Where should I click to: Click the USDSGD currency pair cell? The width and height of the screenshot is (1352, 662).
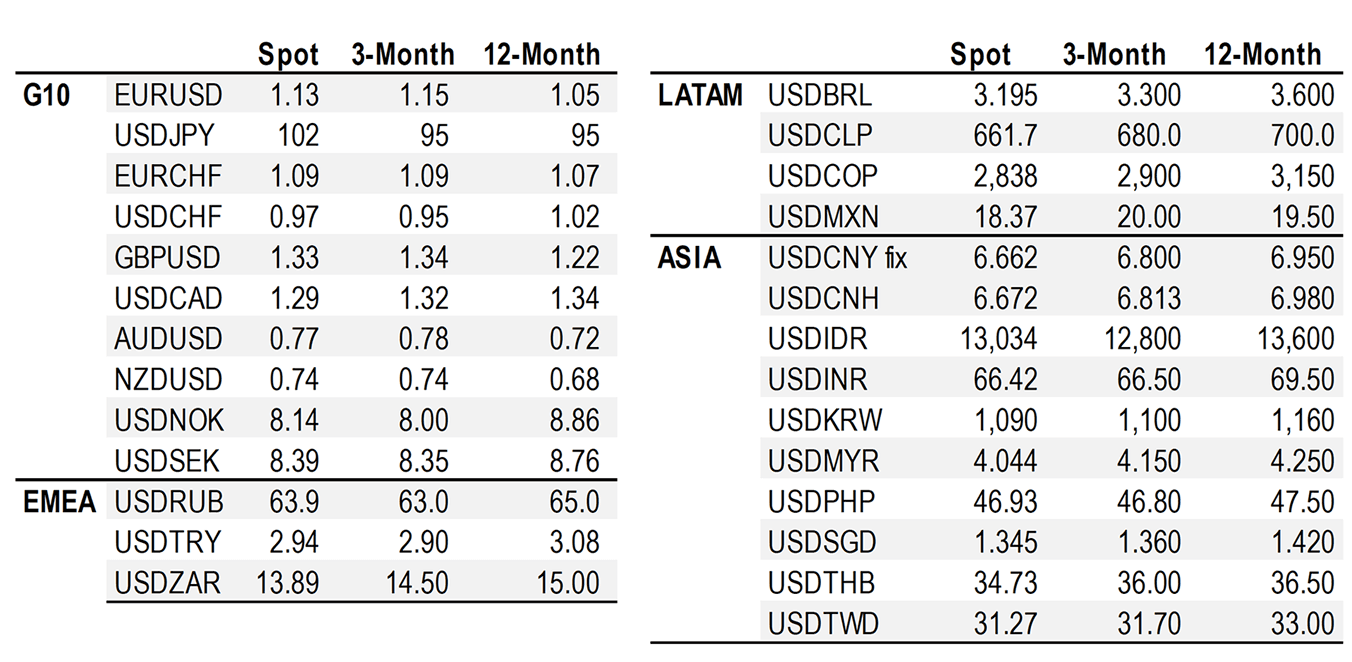pyautogui.click(x=822, y=542)
